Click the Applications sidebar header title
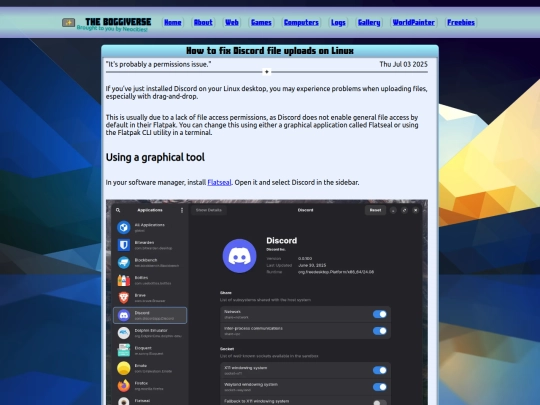Image resolution: width=540 pixels, height=405 pixels. 150,210
